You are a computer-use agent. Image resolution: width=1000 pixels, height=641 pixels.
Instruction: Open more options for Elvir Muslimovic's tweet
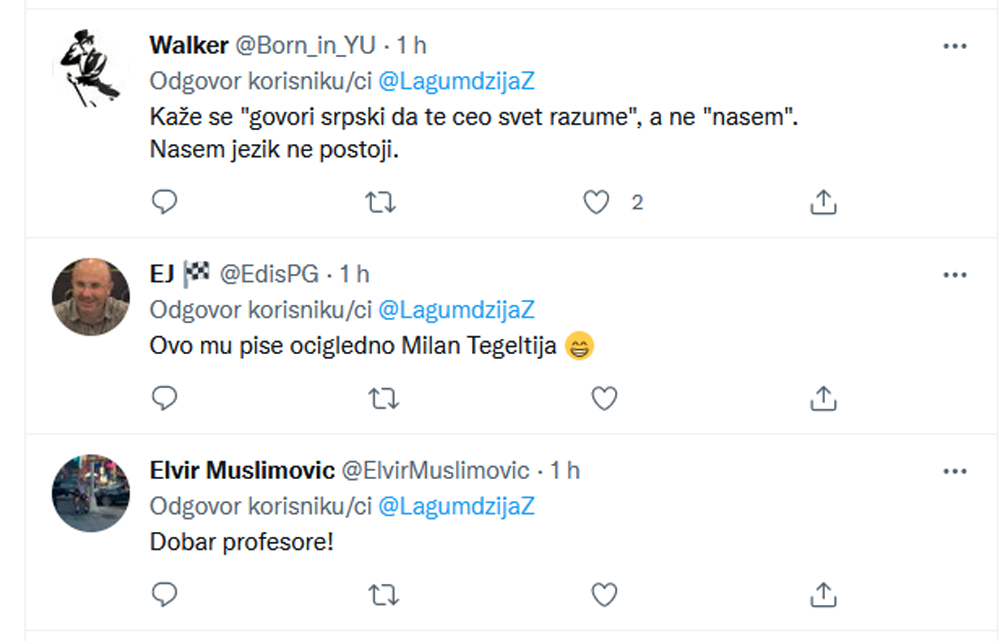coord(955,470)
